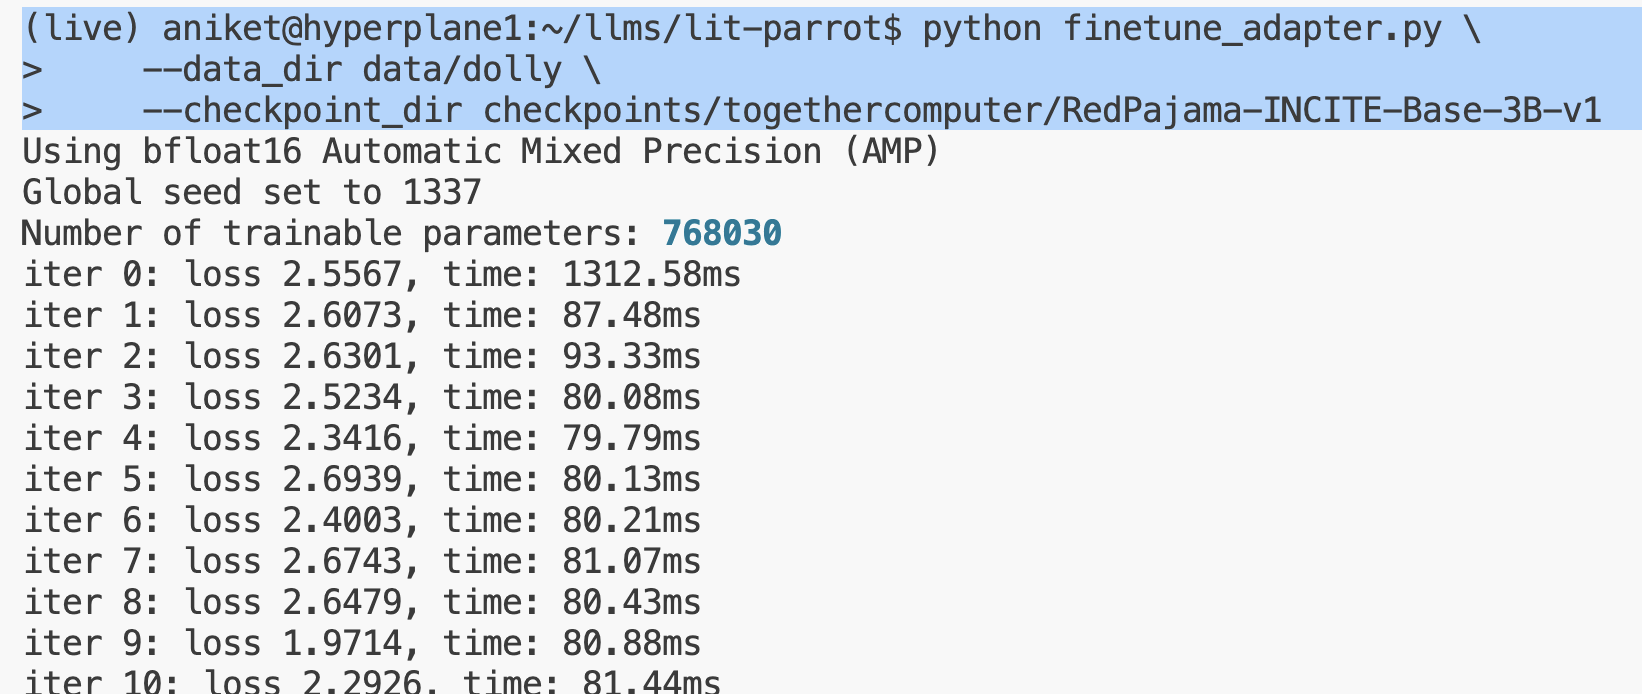Image resolution: width=1642 pixels, height=694 pixels.
Task: Click the finetune_adapter.py script name
Action: click(x=1252, y=28)
